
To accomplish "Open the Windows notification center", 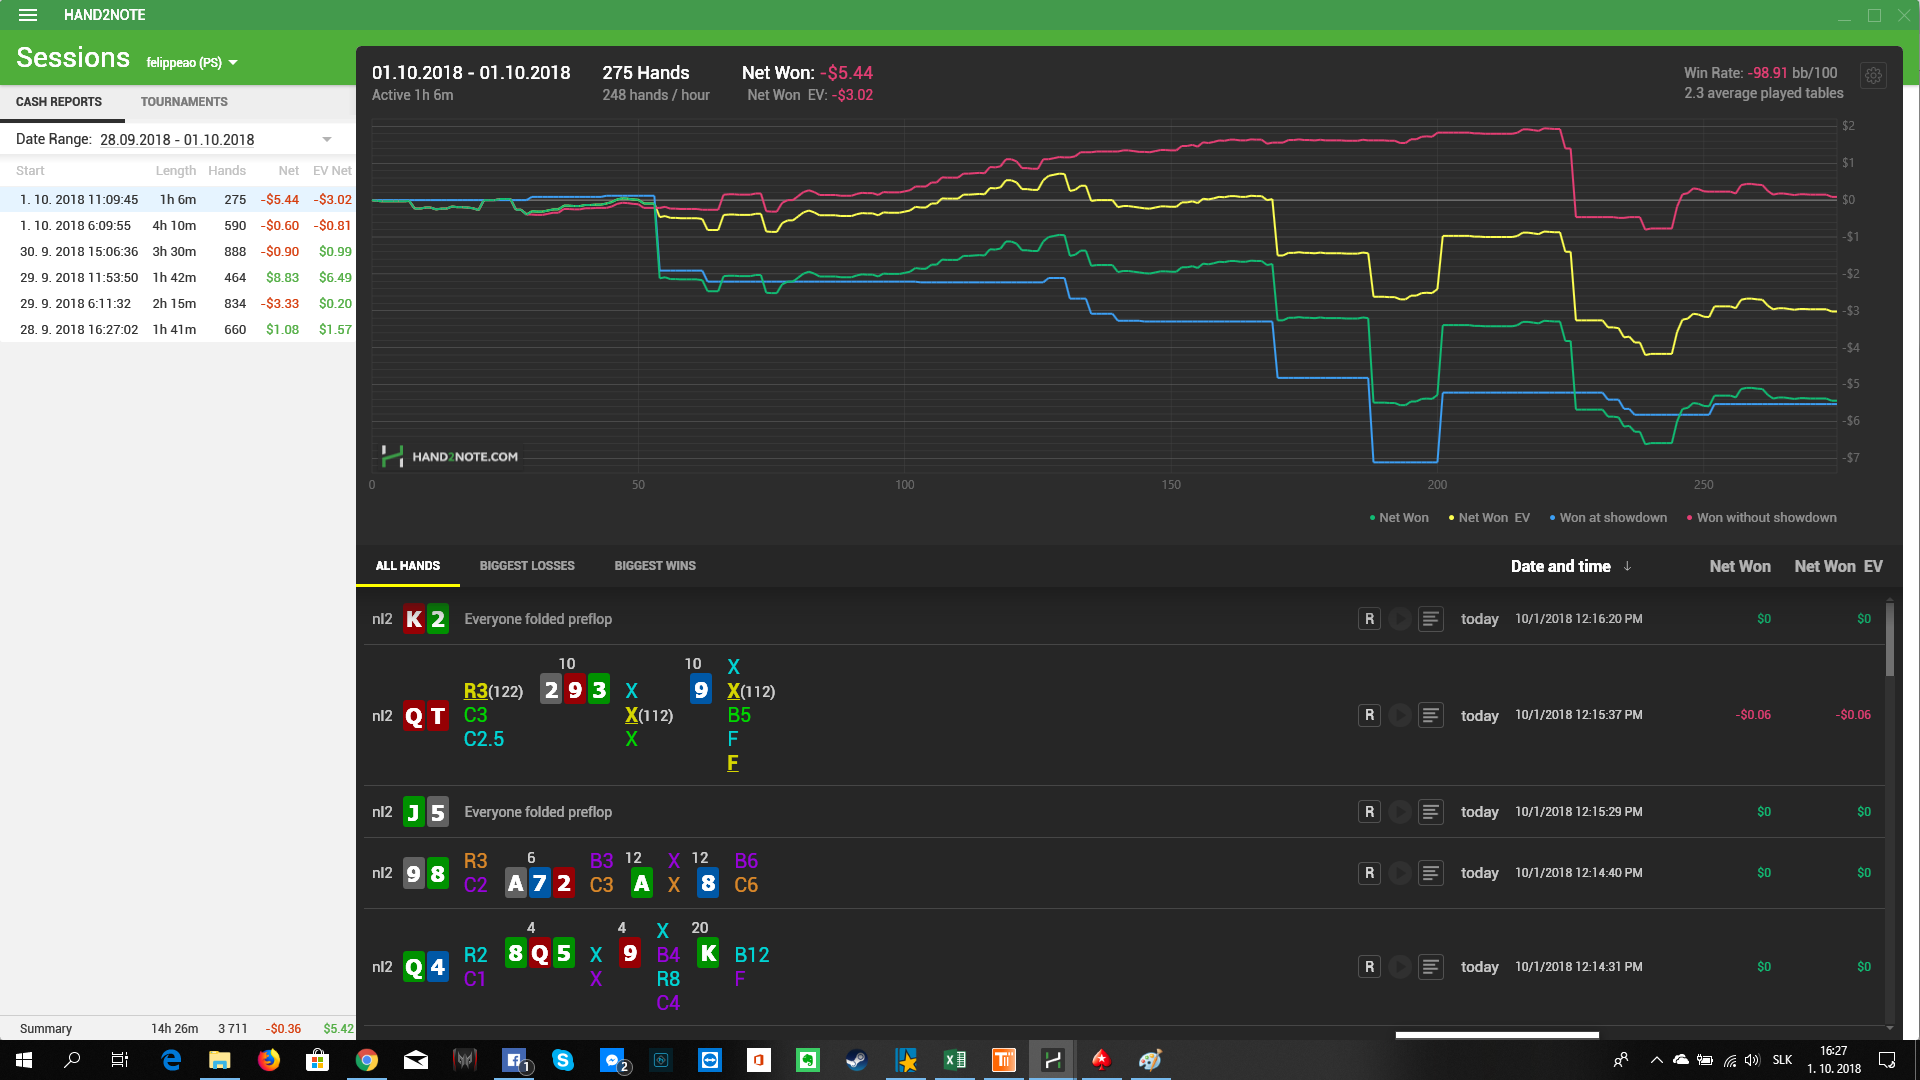I will (1887, 1060).
